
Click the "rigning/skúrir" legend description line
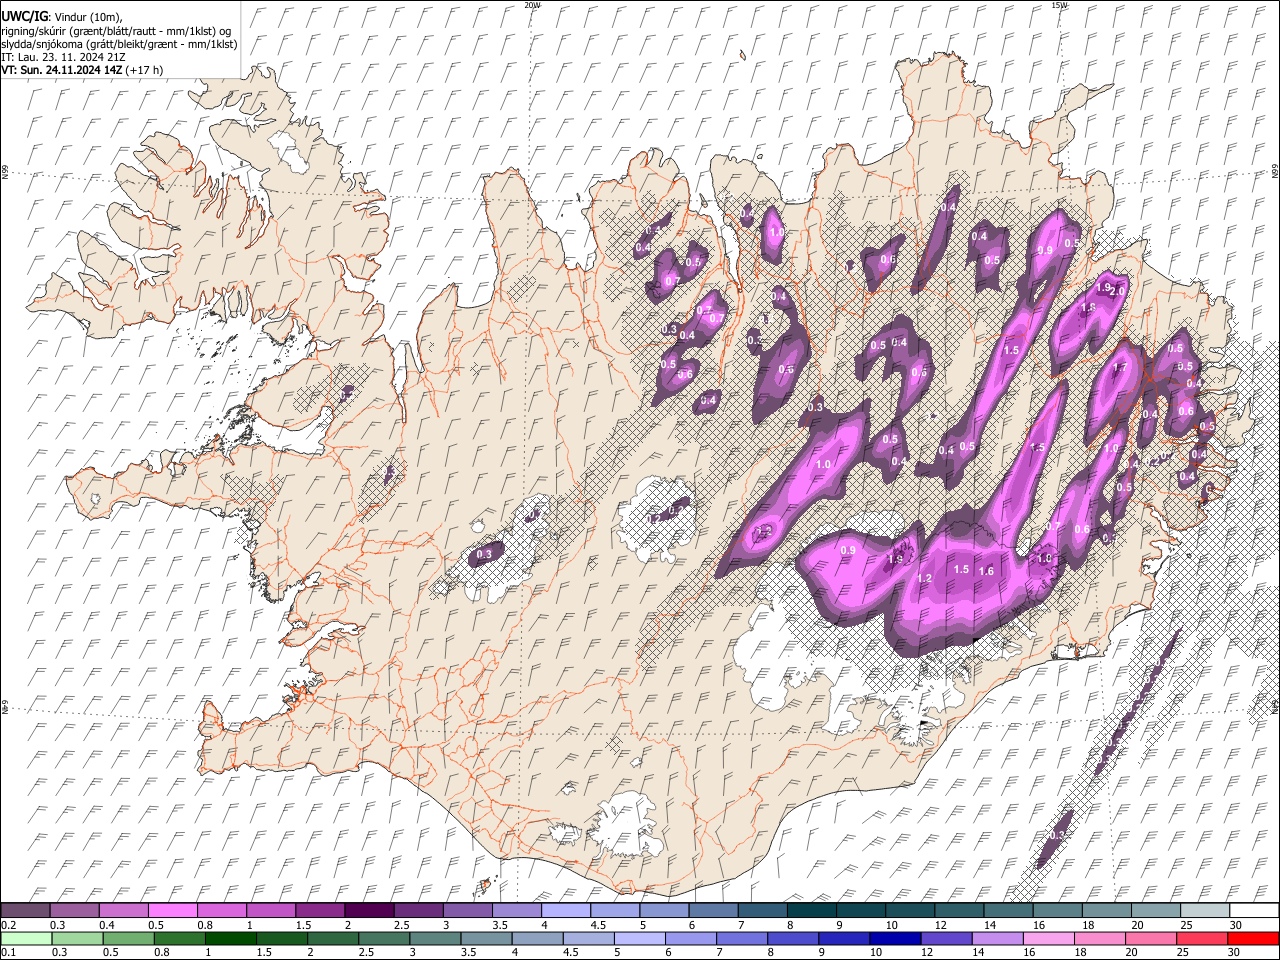pyautogui.click(x=116, y=31)
